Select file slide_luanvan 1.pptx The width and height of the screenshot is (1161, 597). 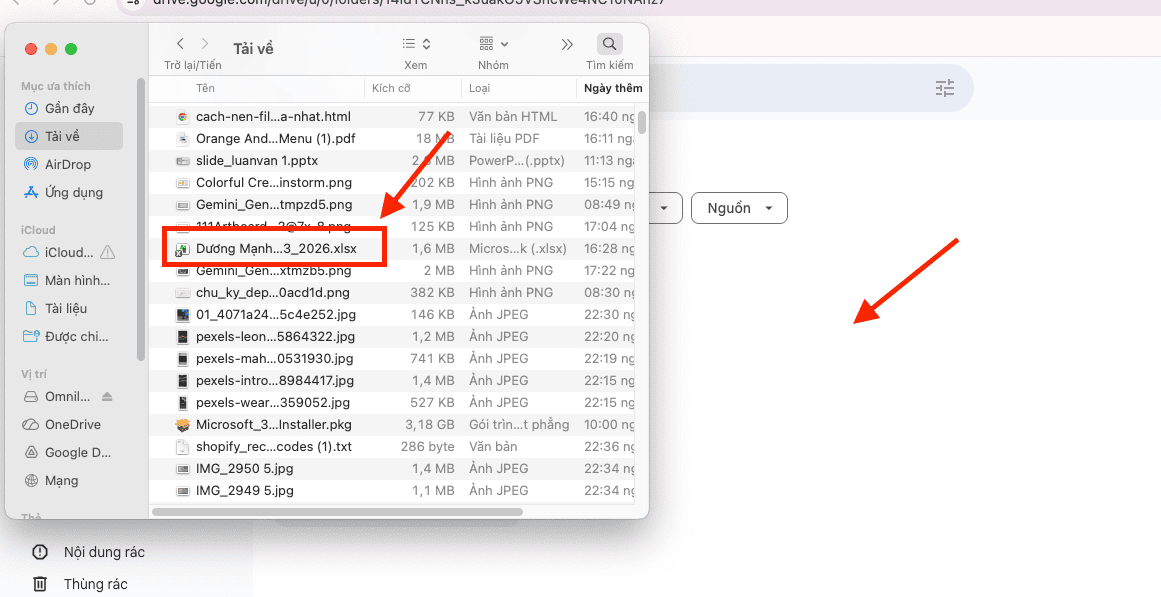(257, 161)
